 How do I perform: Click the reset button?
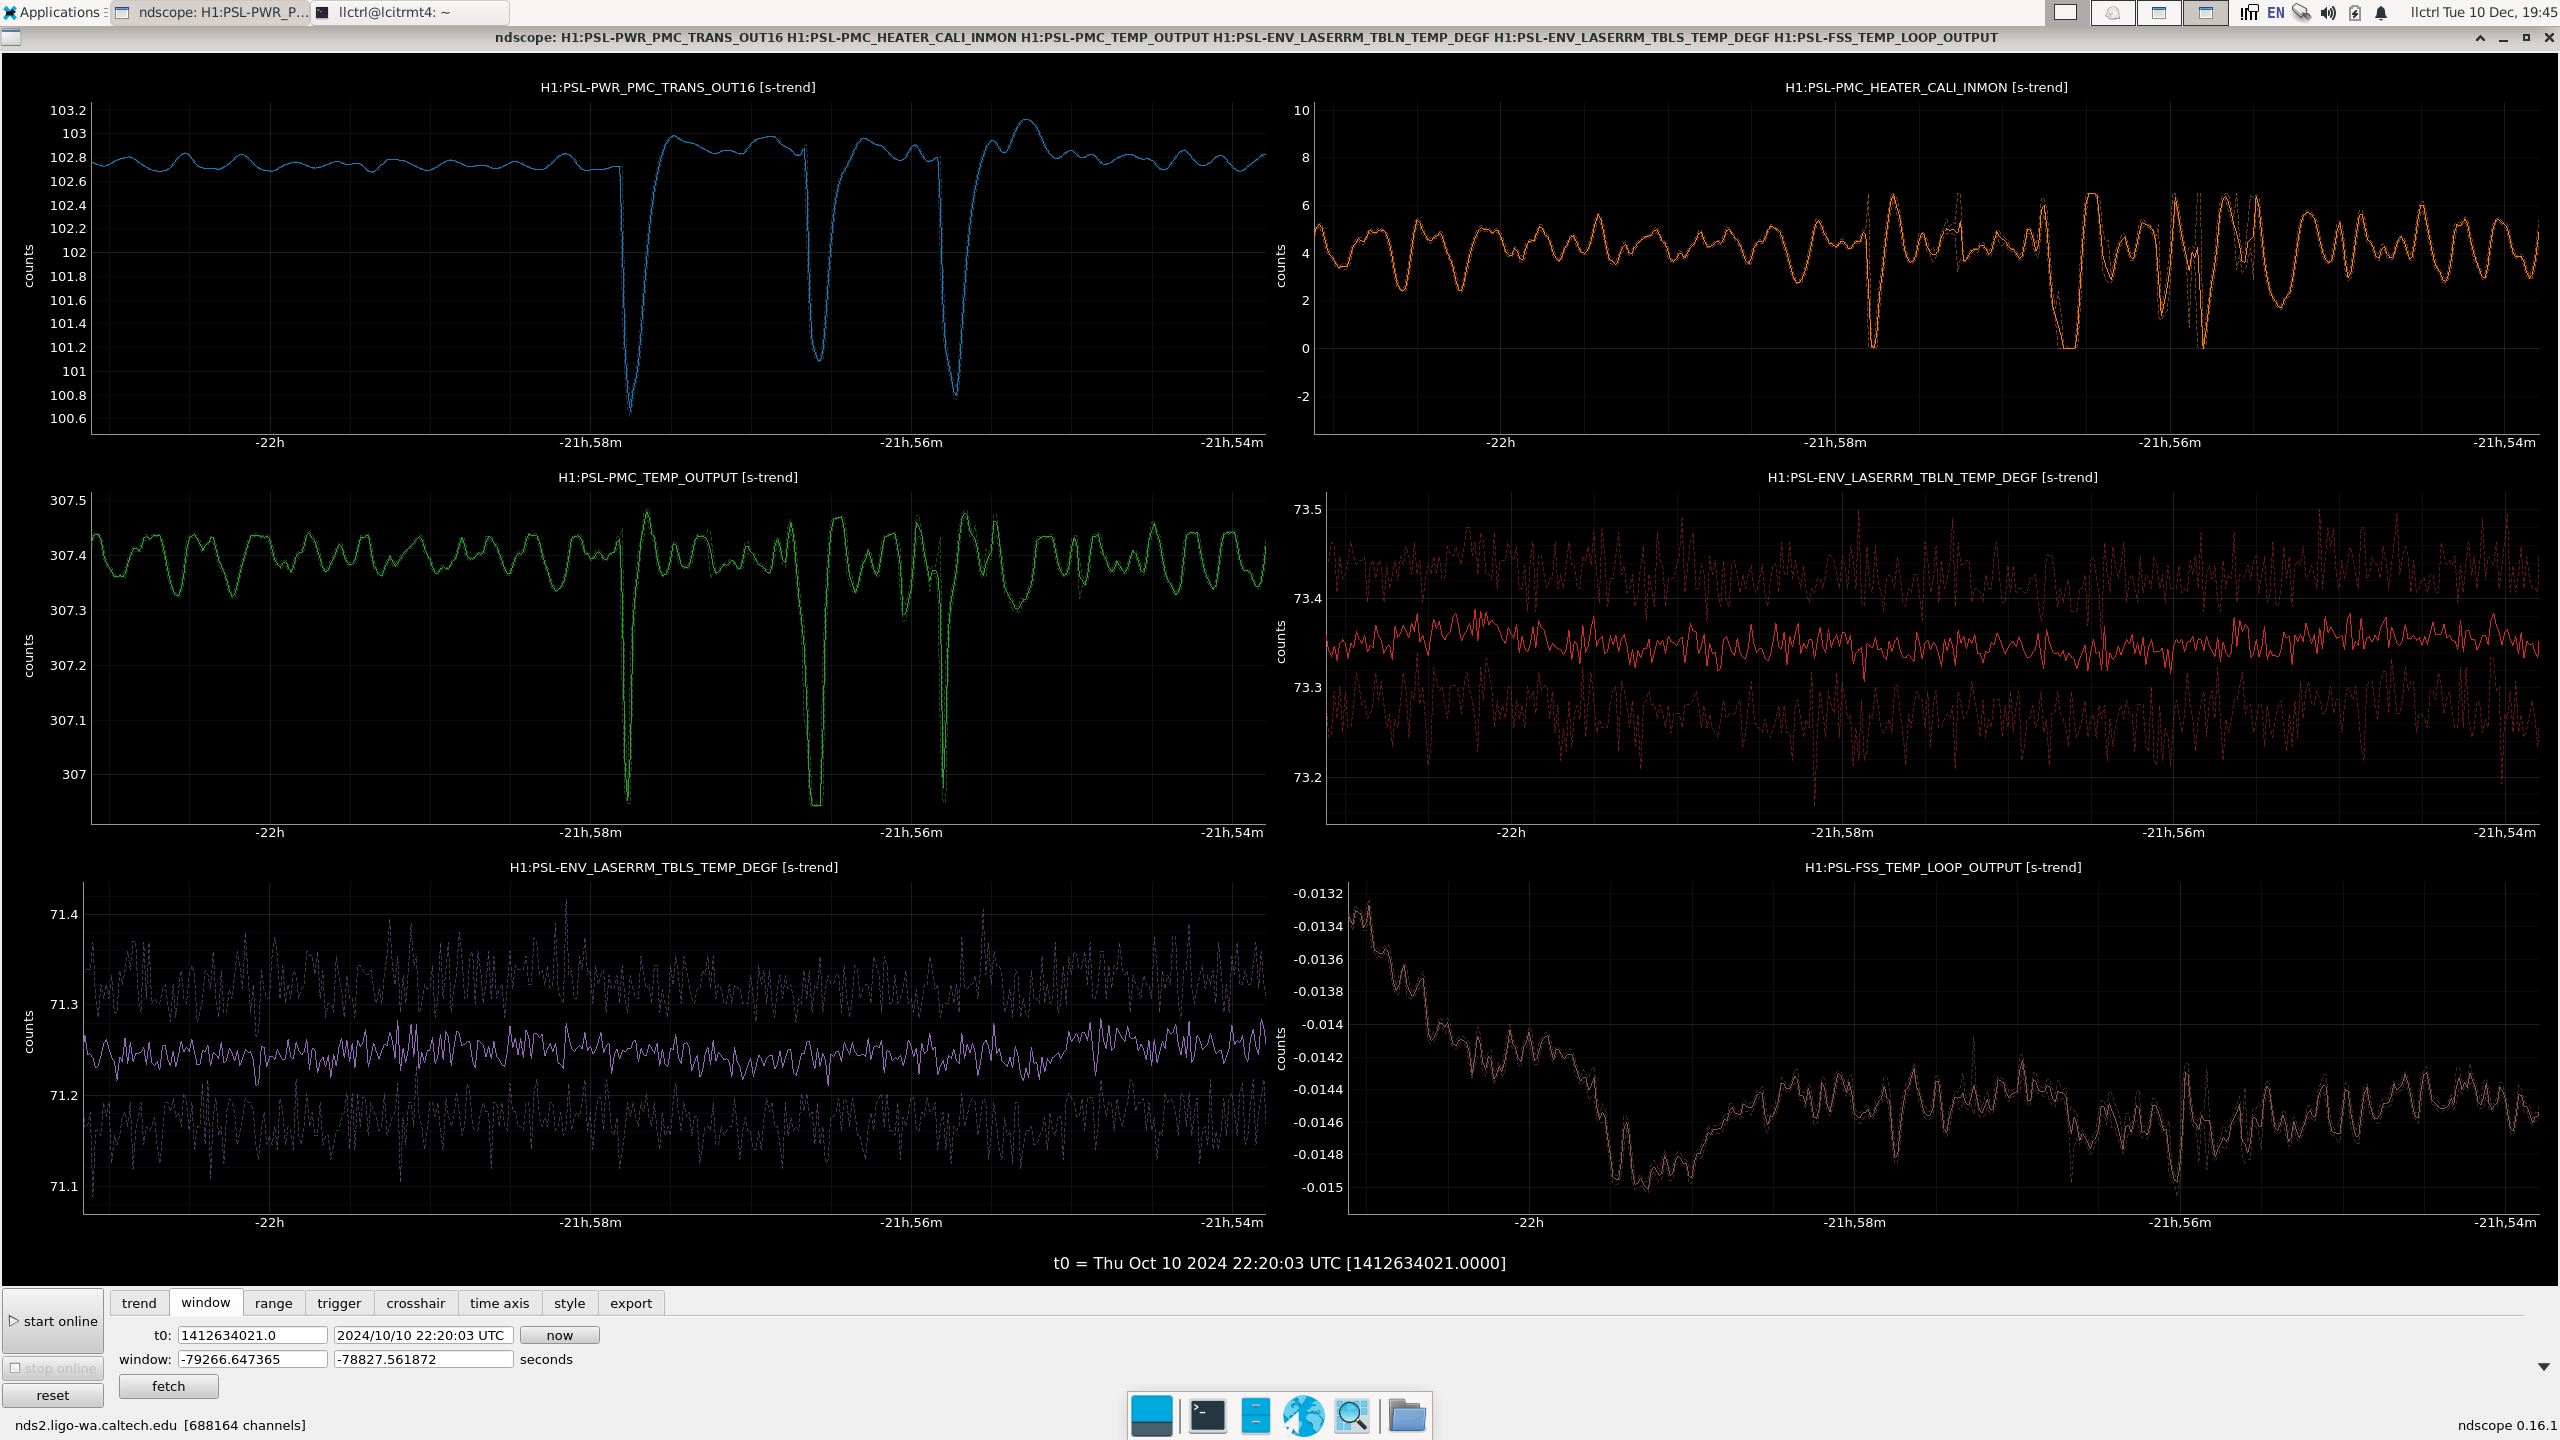click(53, 1395)
